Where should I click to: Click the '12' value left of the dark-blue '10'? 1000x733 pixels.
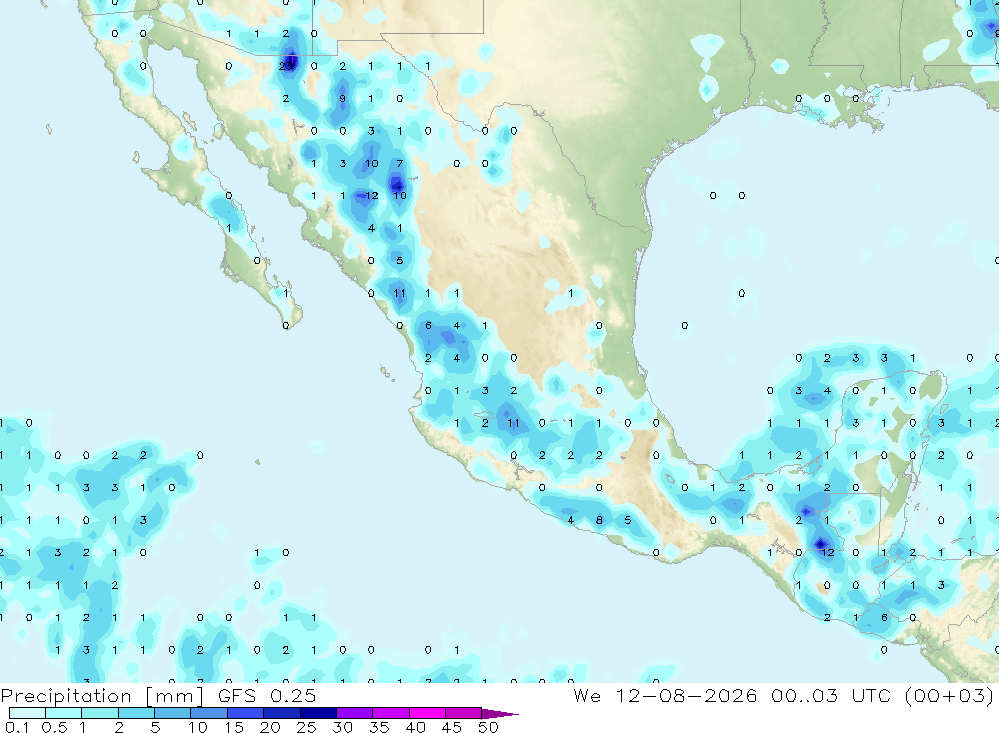click(372, 195)
